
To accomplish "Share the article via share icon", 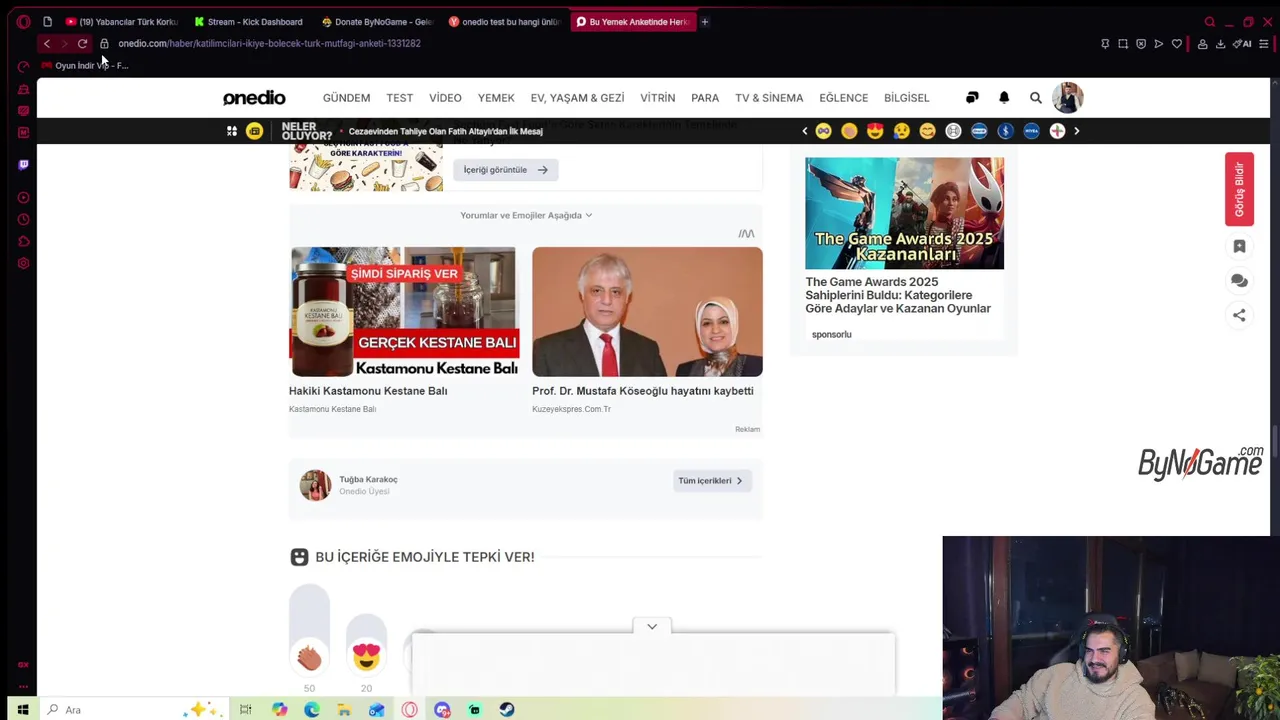I will 1239,315.
